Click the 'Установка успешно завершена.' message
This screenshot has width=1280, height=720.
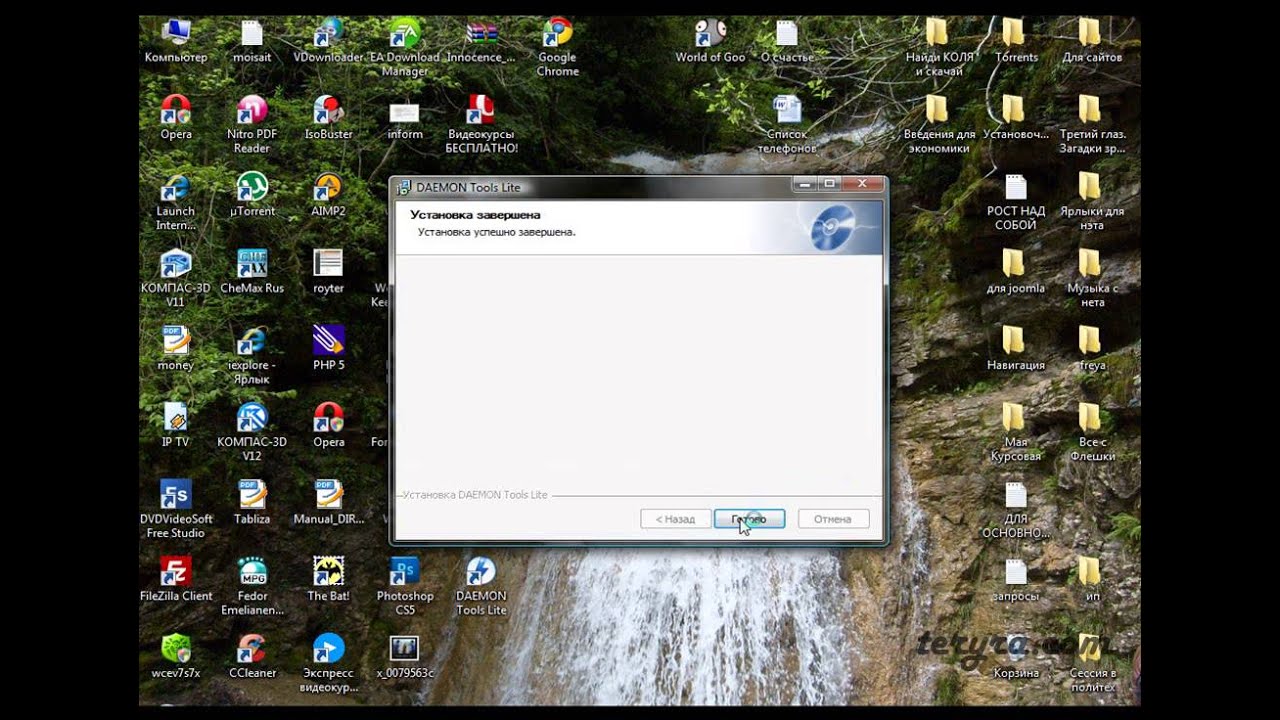[x=496, y=232]
